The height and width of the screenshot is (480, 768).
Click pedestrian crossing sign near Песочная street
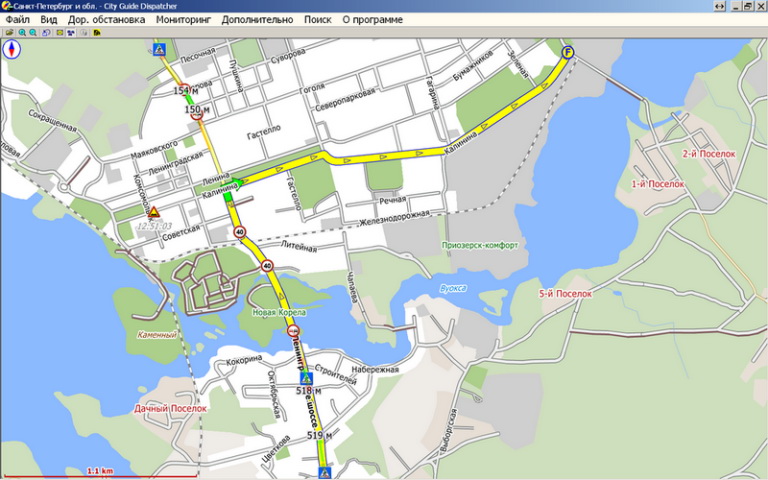[158, 49]
